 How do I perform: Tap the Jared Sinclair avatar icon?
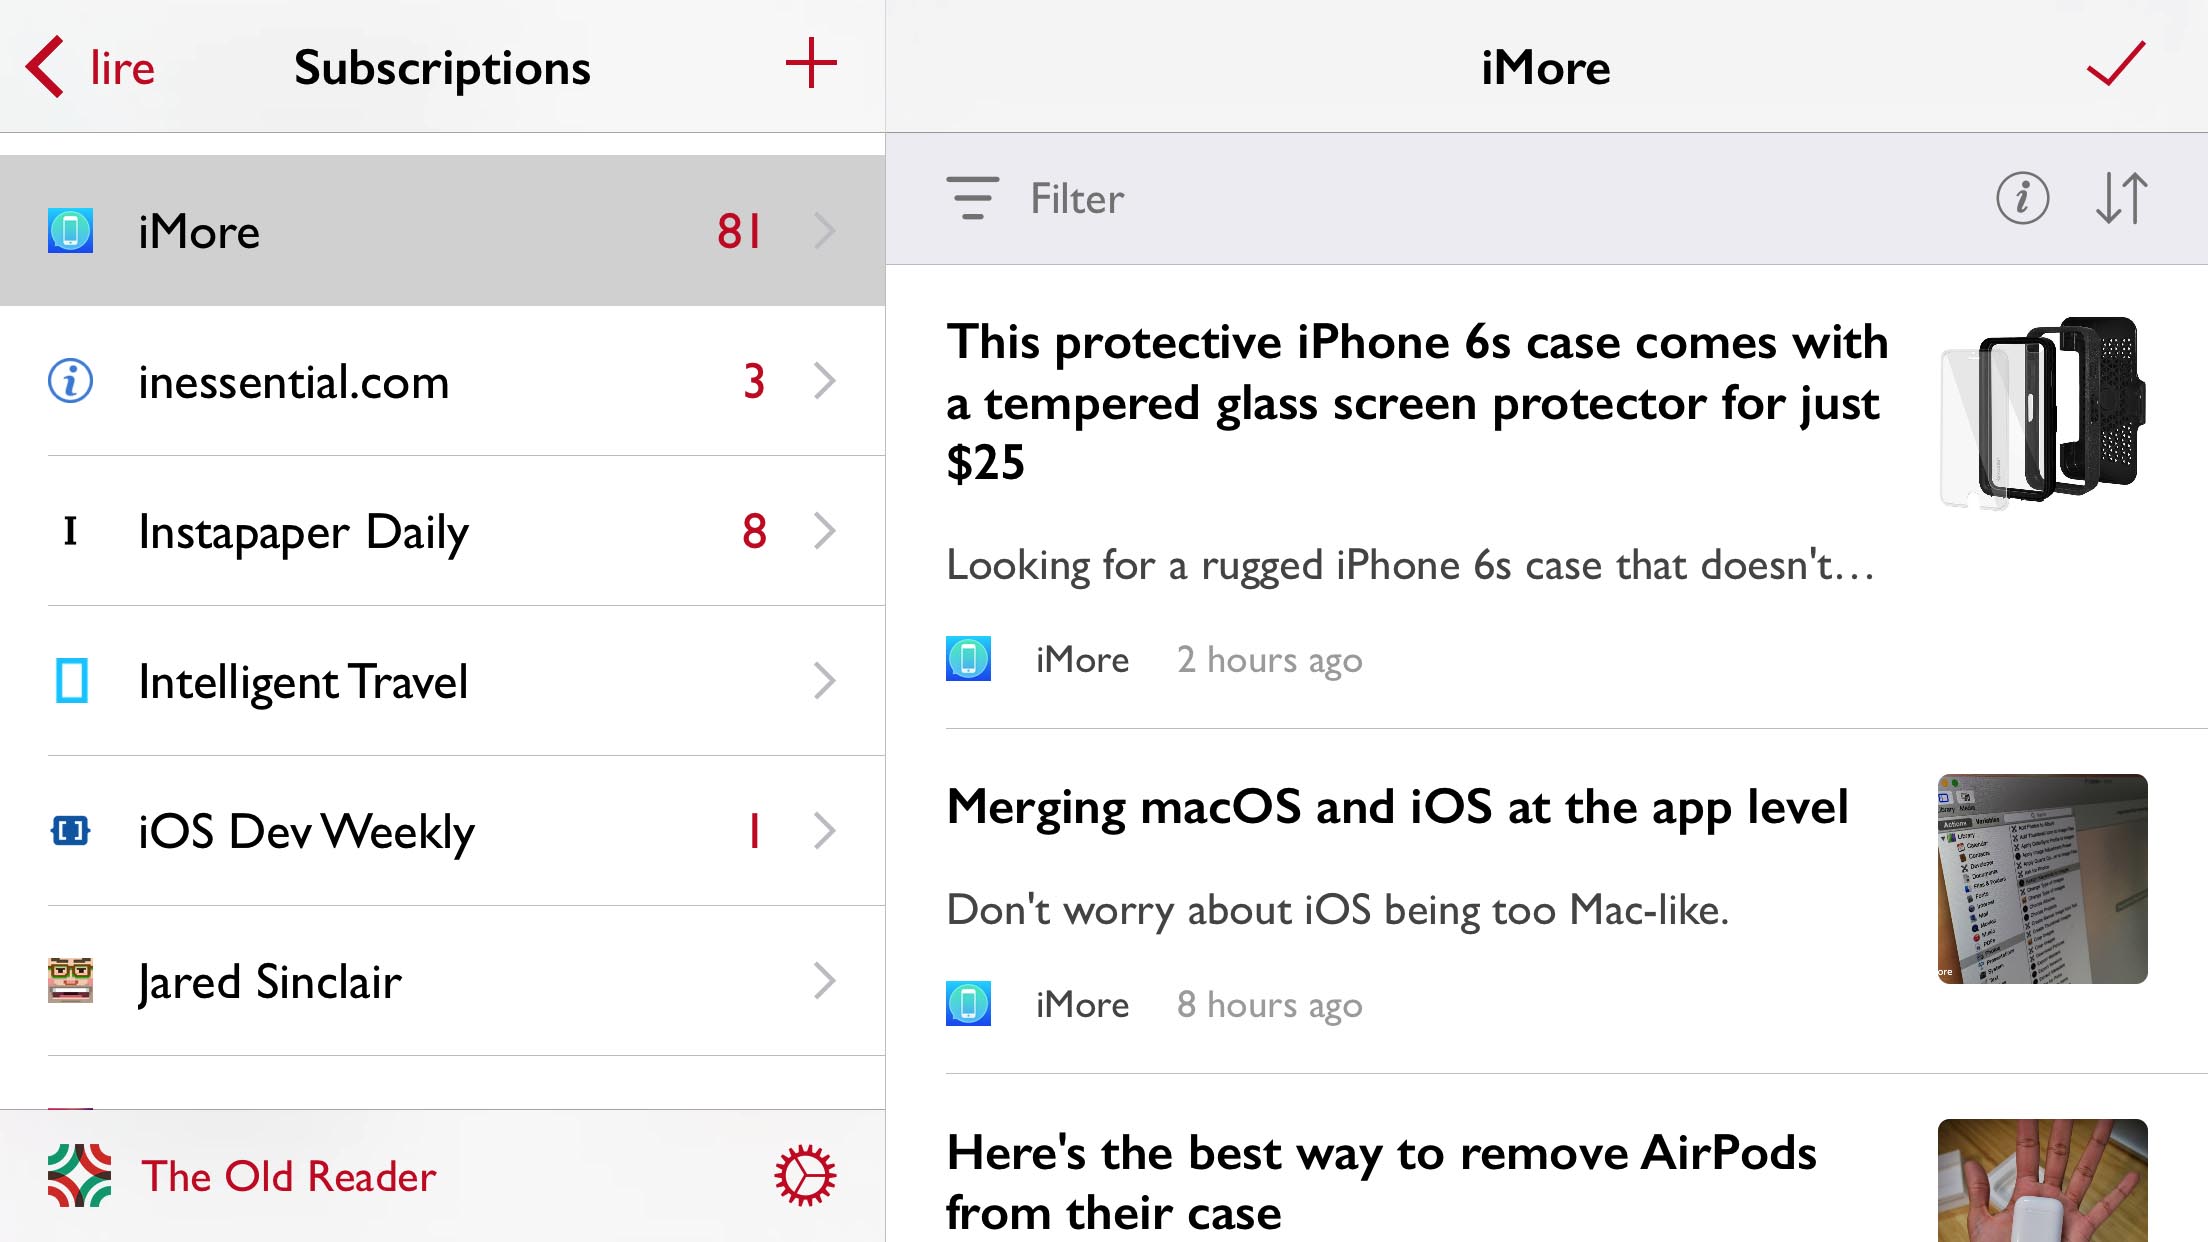click(70, 980)
